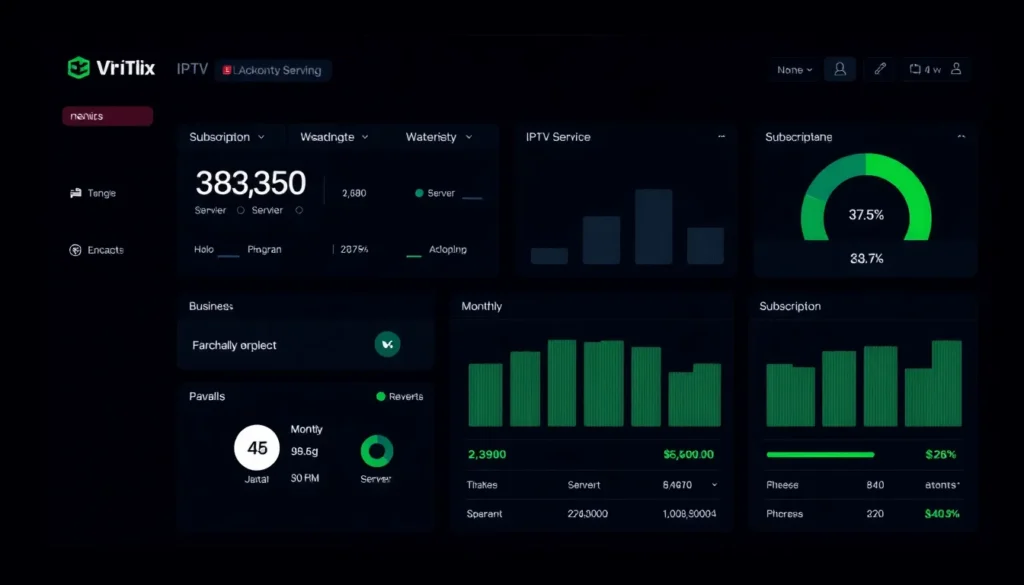Expand the Subsciption dropdown
1024x585 pixels.
(227, 137)
